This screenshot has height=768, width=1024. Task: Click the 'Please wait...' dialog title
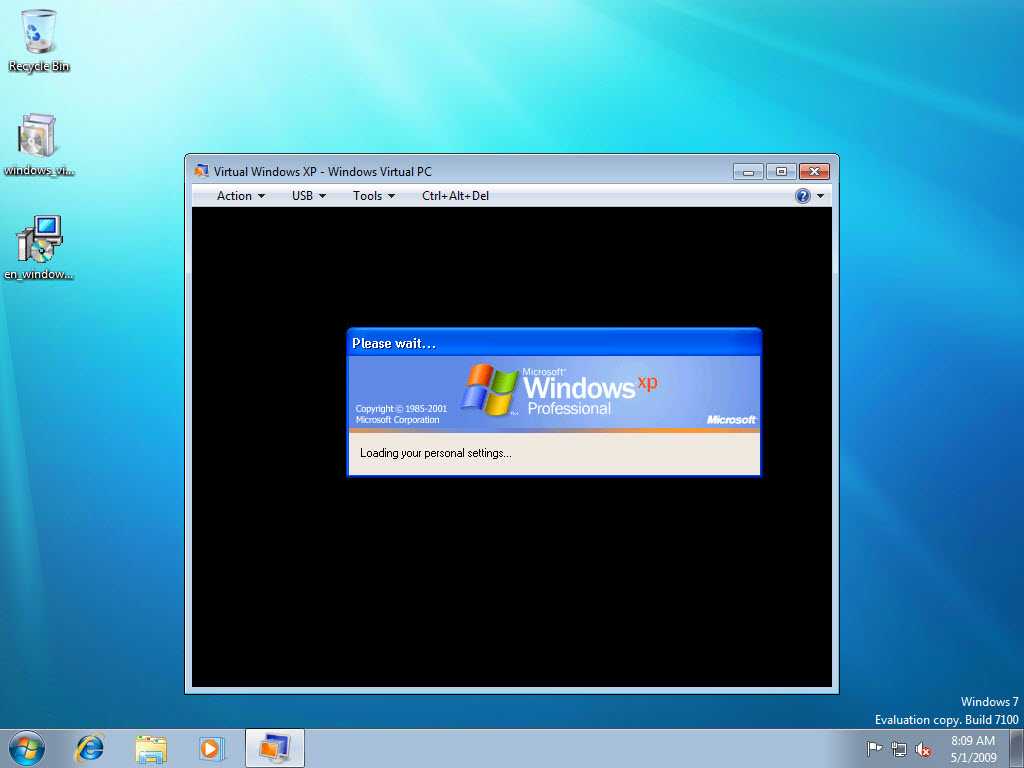coord(394,344)
